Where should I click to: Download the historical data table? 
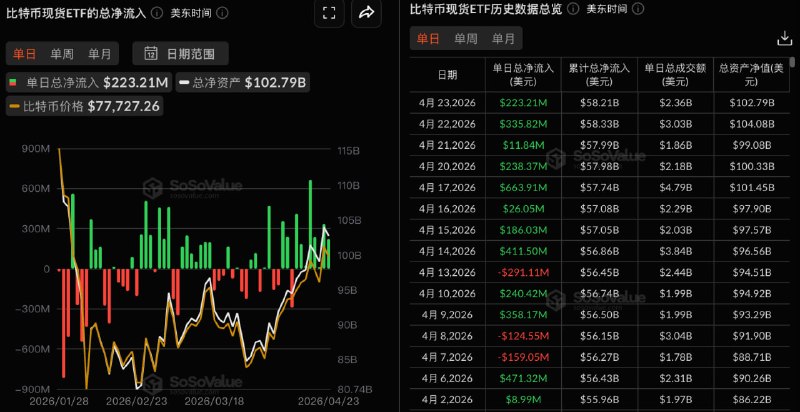pos(783,38)
